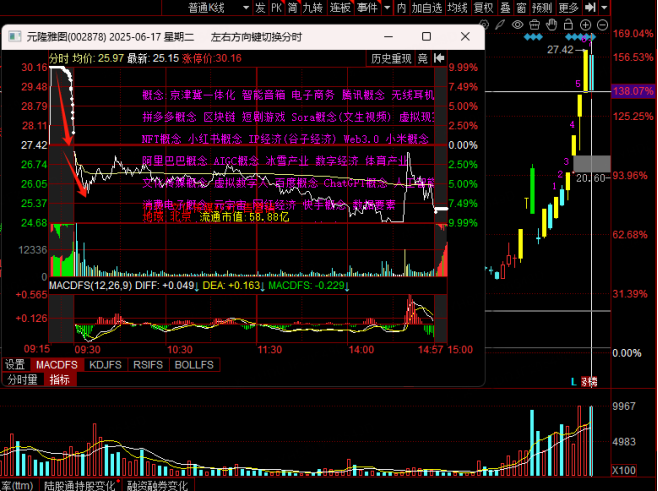Switch to the MACDFS indicator tab

coord(57,365)
